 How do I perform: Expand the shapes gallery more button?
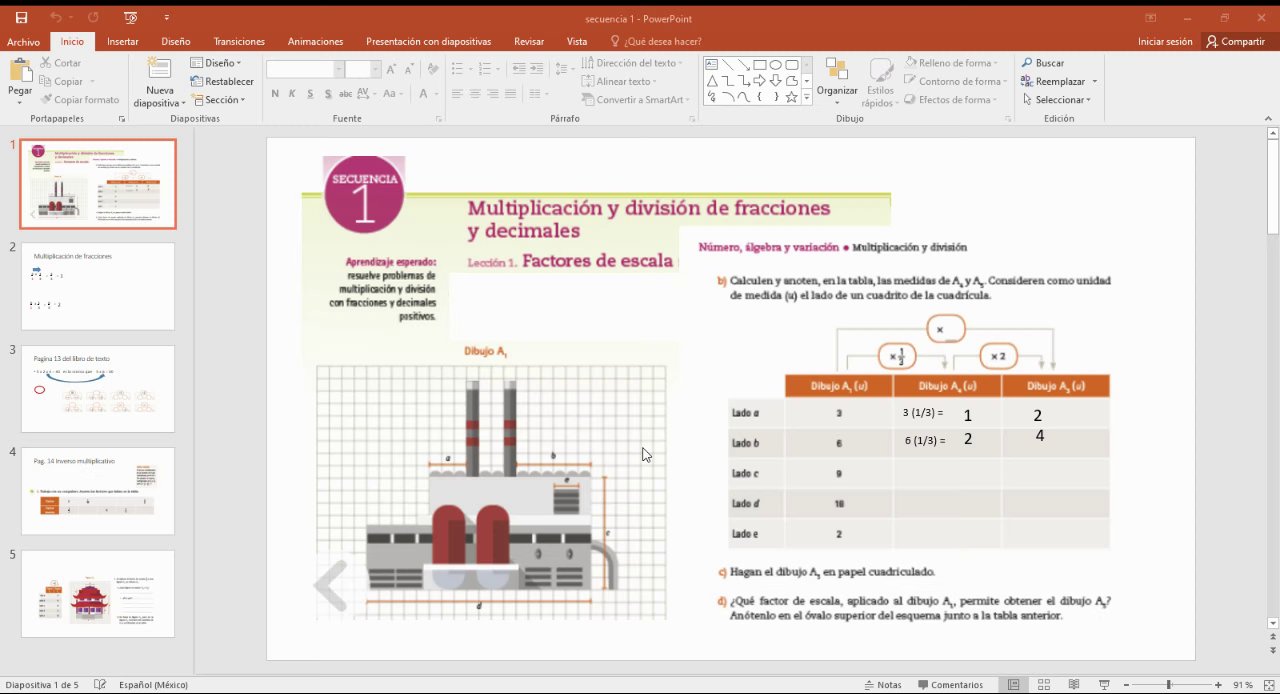(x=807, y=98)
